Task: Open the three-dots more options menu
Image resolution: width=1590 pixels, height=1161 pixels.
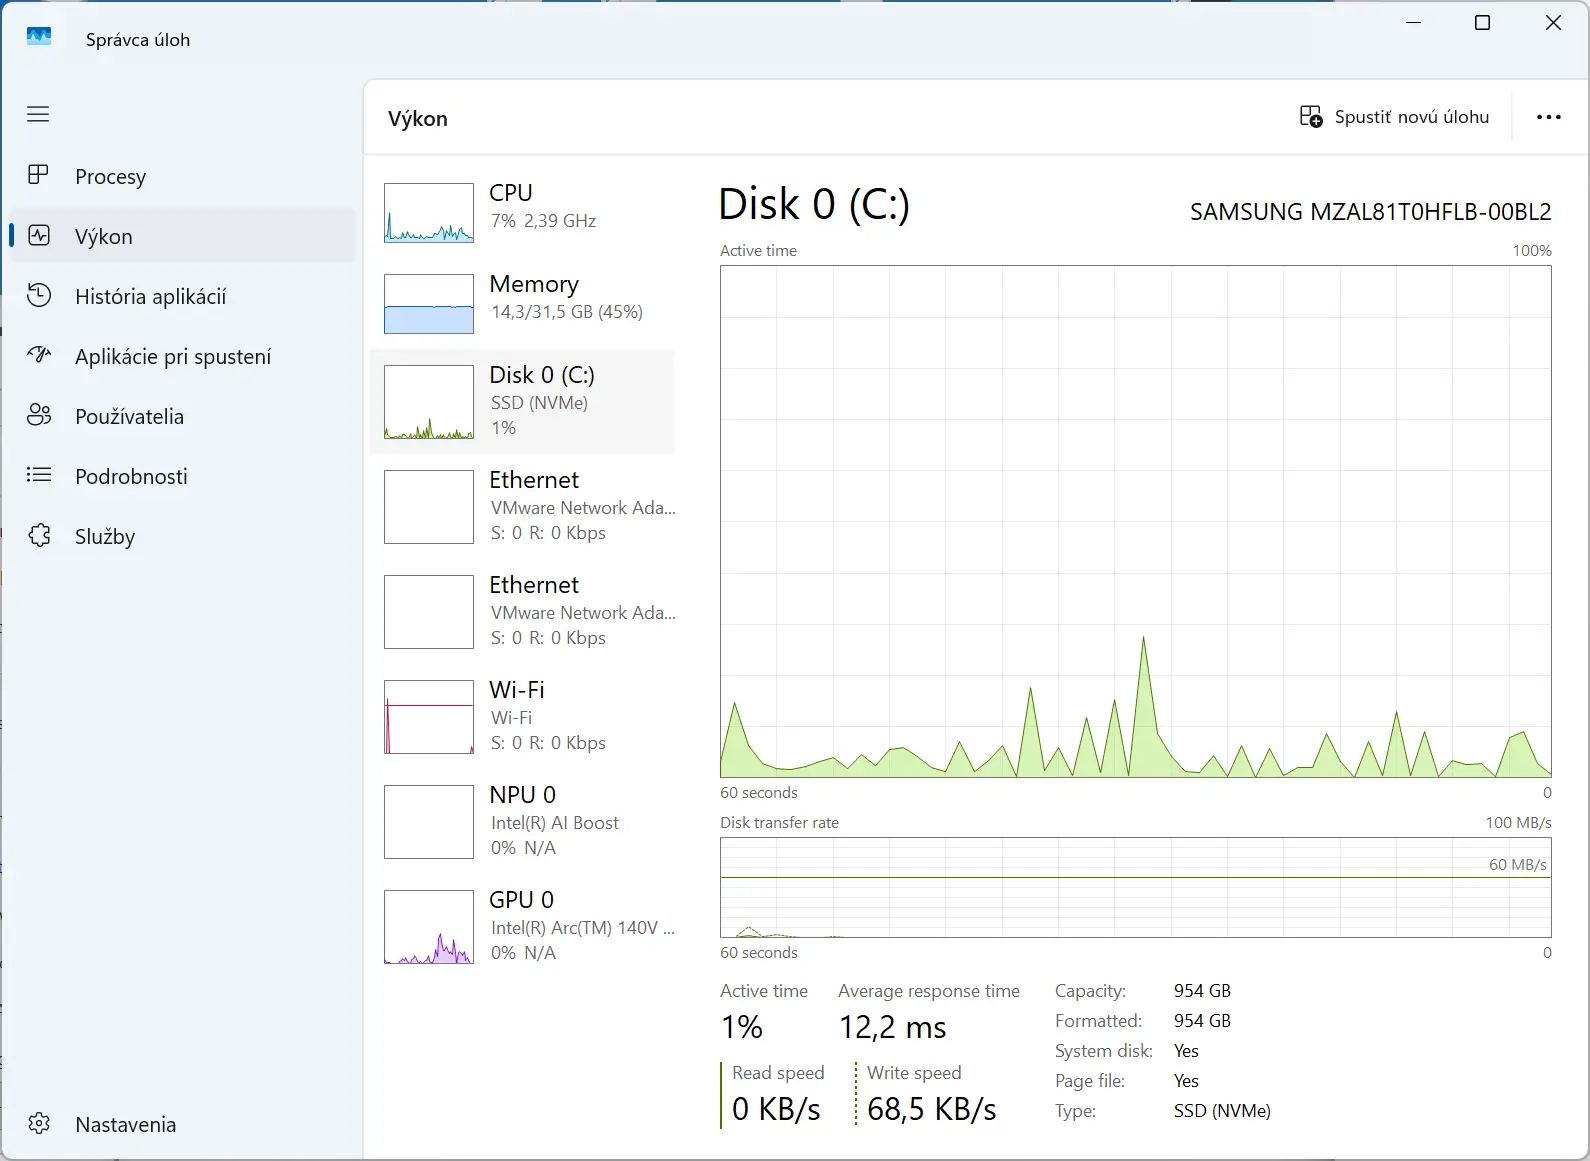Action: [1548, 117]
